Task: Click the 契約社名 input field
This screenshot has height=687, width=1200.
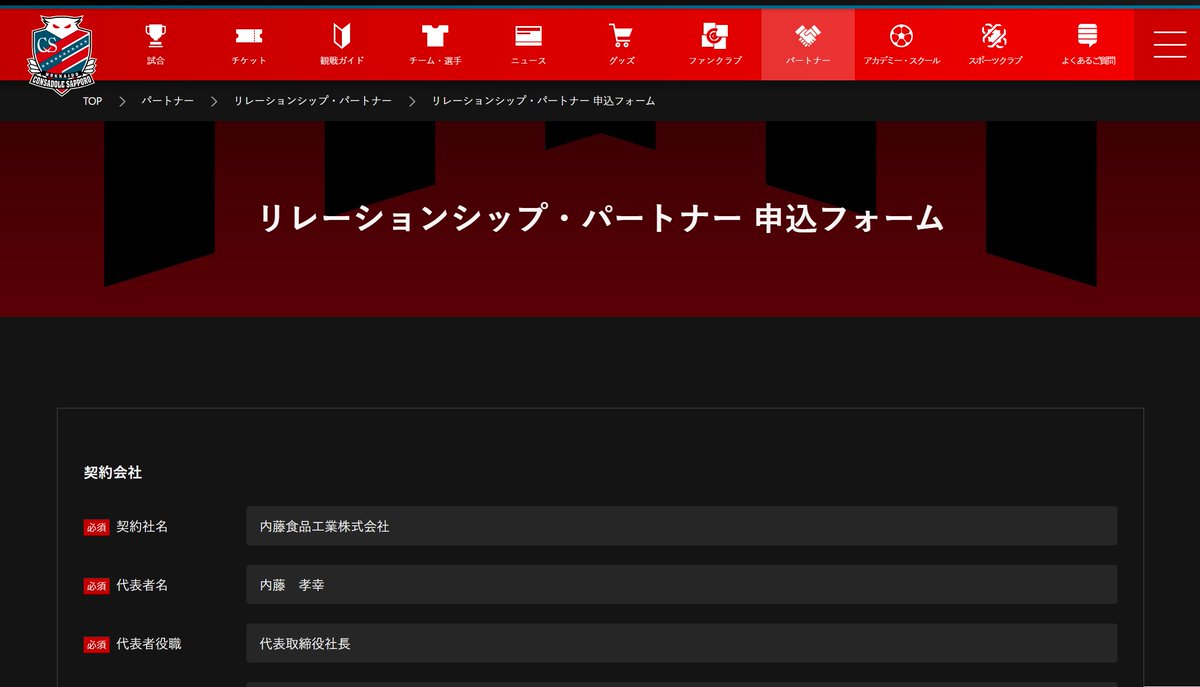Action: [682, 525]
